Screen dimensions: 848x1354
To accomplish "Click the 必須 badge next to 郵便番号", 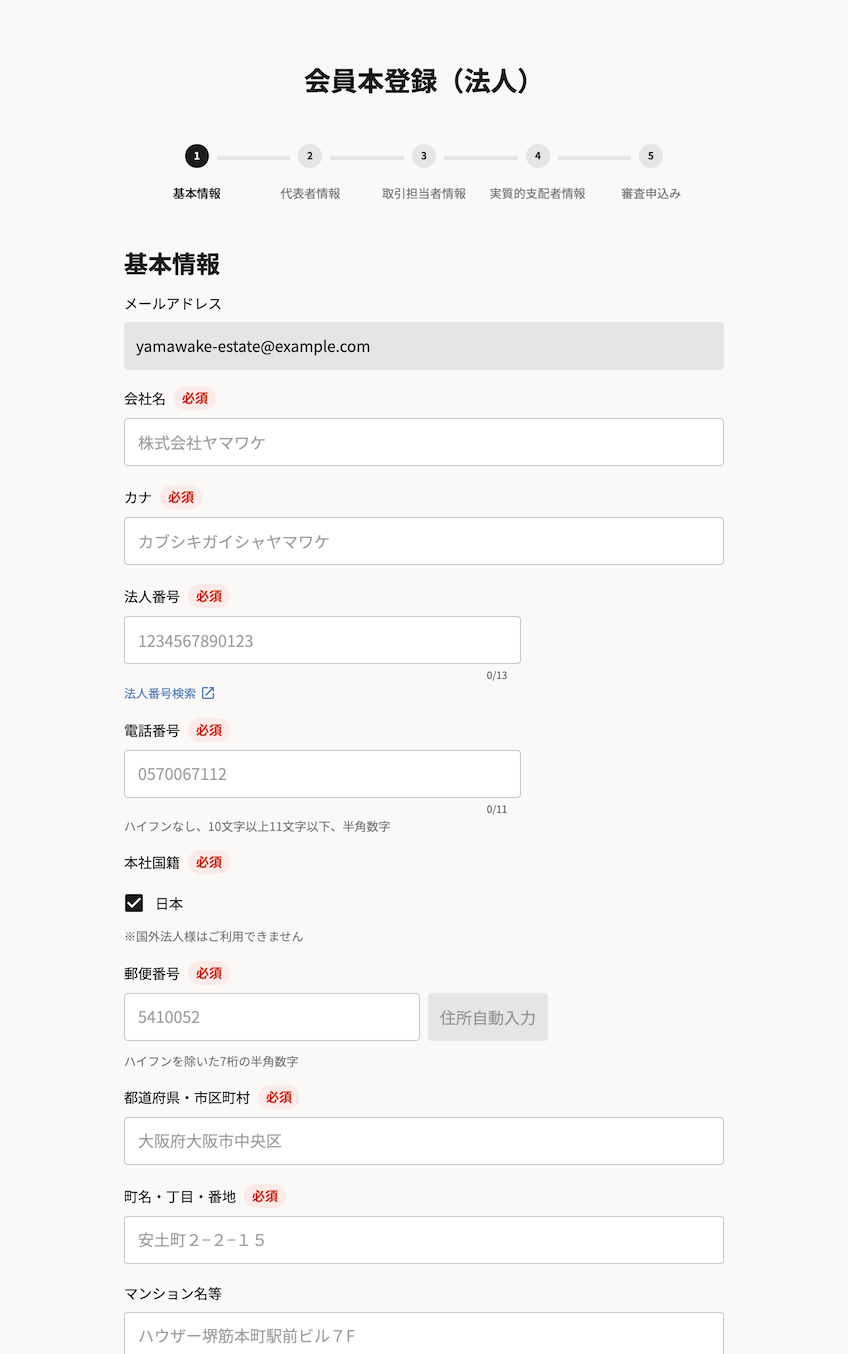I will (209, 973).
